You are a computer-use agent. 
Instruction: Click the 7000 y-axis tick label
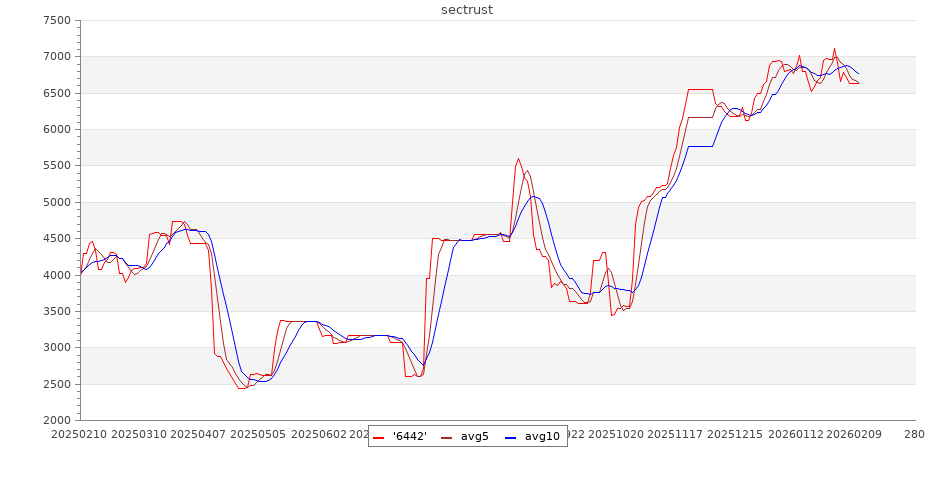click(56, 57)
